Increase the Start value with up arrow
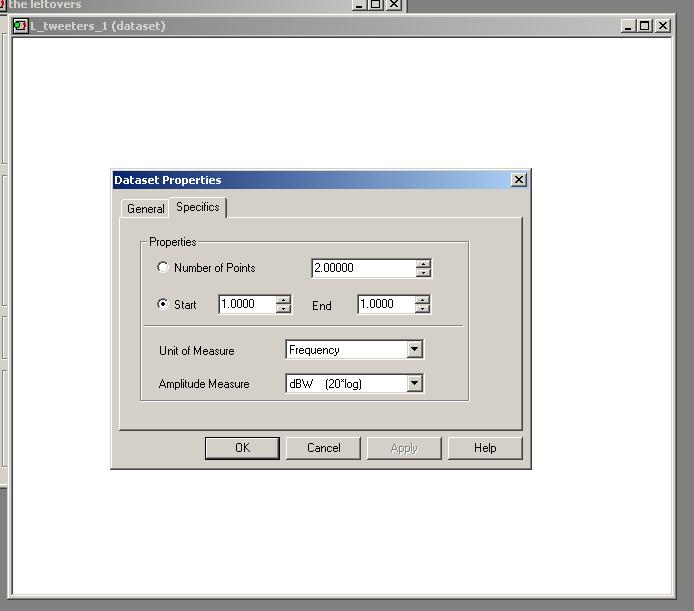The height and width of the screenshot is (611, 694). [283, 300]
